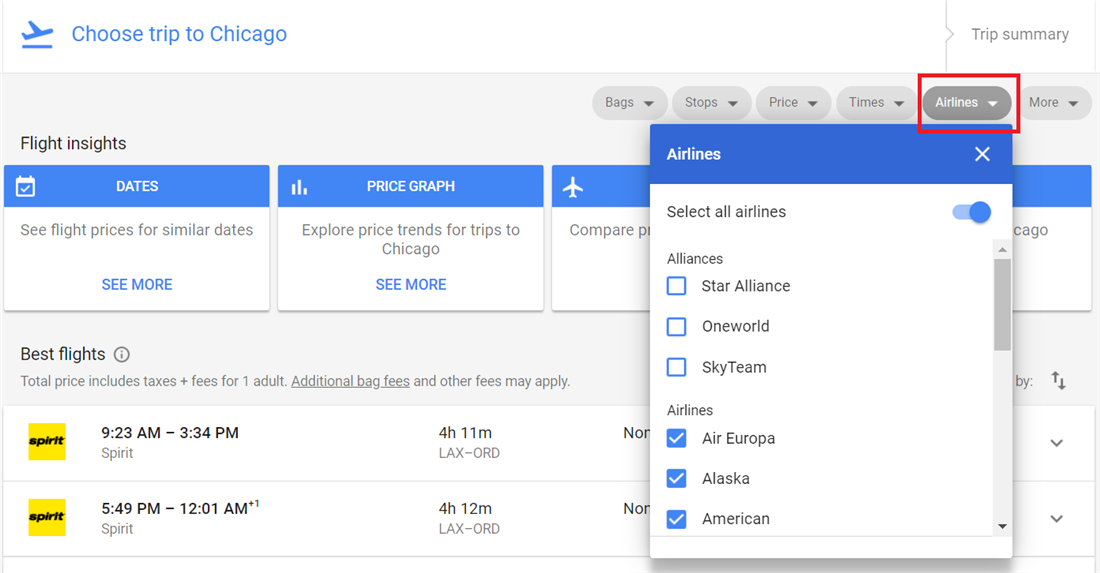Screen dimensions: 1100x573
Task: Open the Trip summary tab
Action: pyautogui.click(x=1019, y=34)
